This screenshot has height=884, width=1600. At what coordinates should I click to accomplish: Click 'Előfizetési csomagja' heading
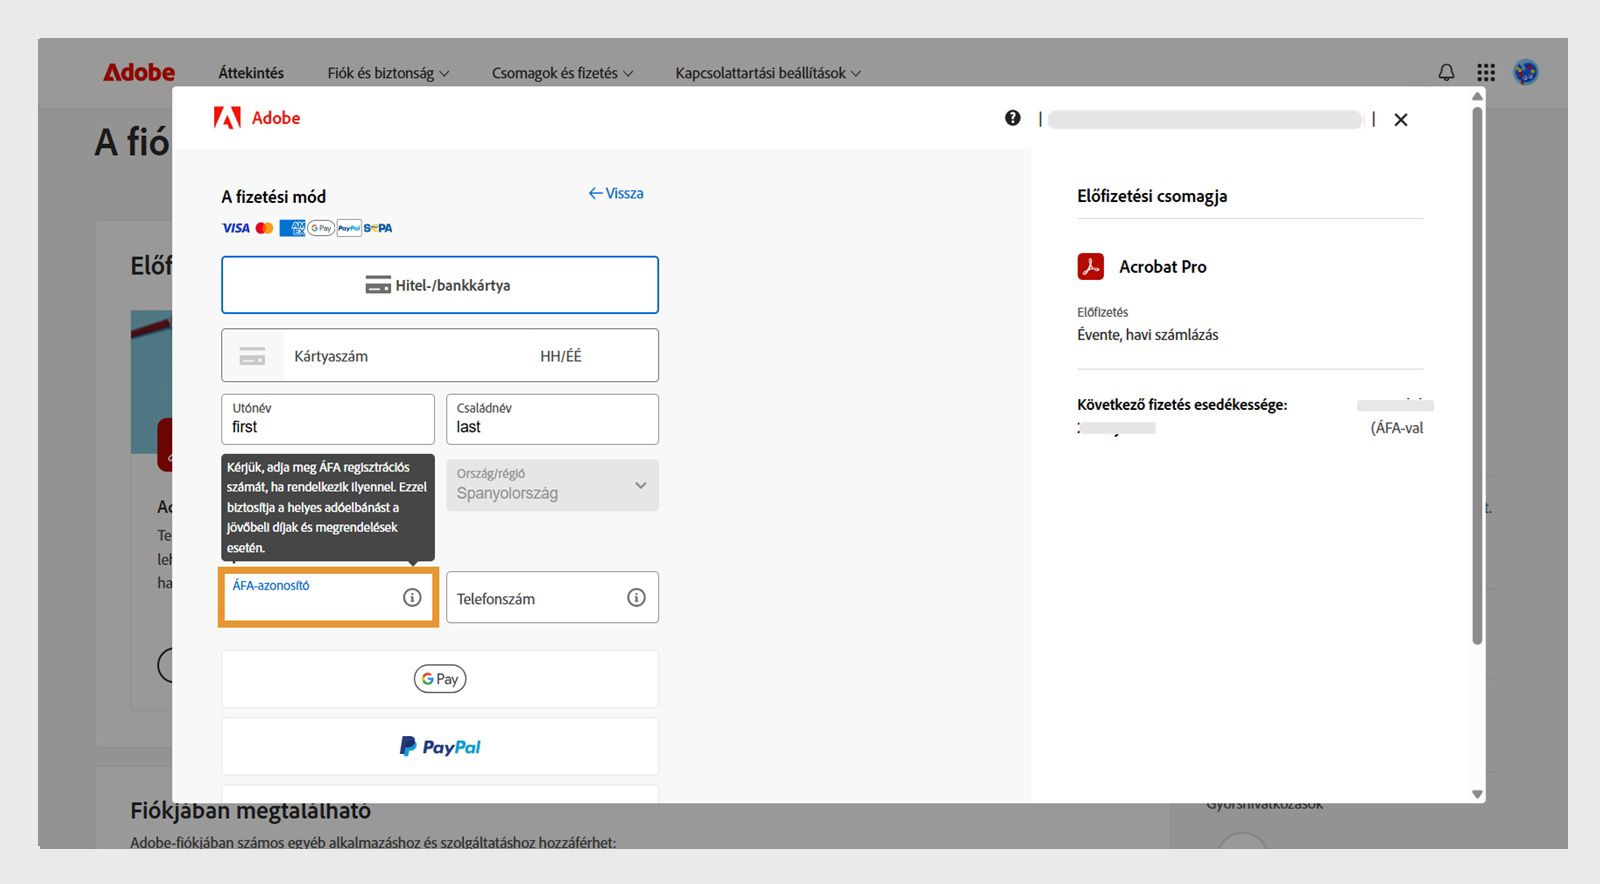[1152, 196]
